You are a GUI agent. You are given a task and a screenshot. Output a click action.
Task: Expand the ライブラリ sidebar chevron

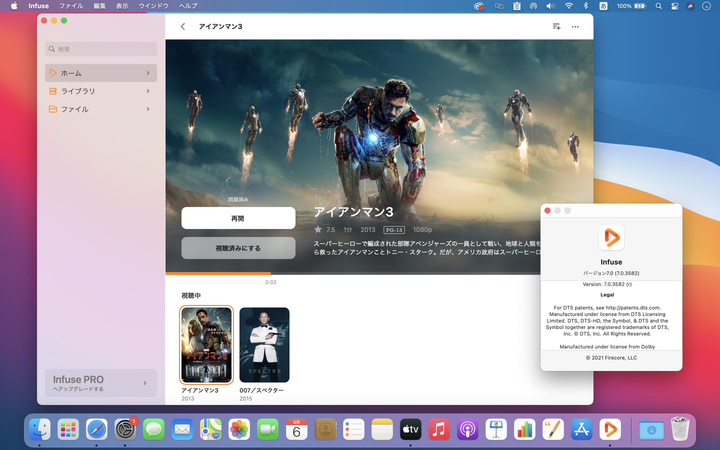(x=148, y=91)
